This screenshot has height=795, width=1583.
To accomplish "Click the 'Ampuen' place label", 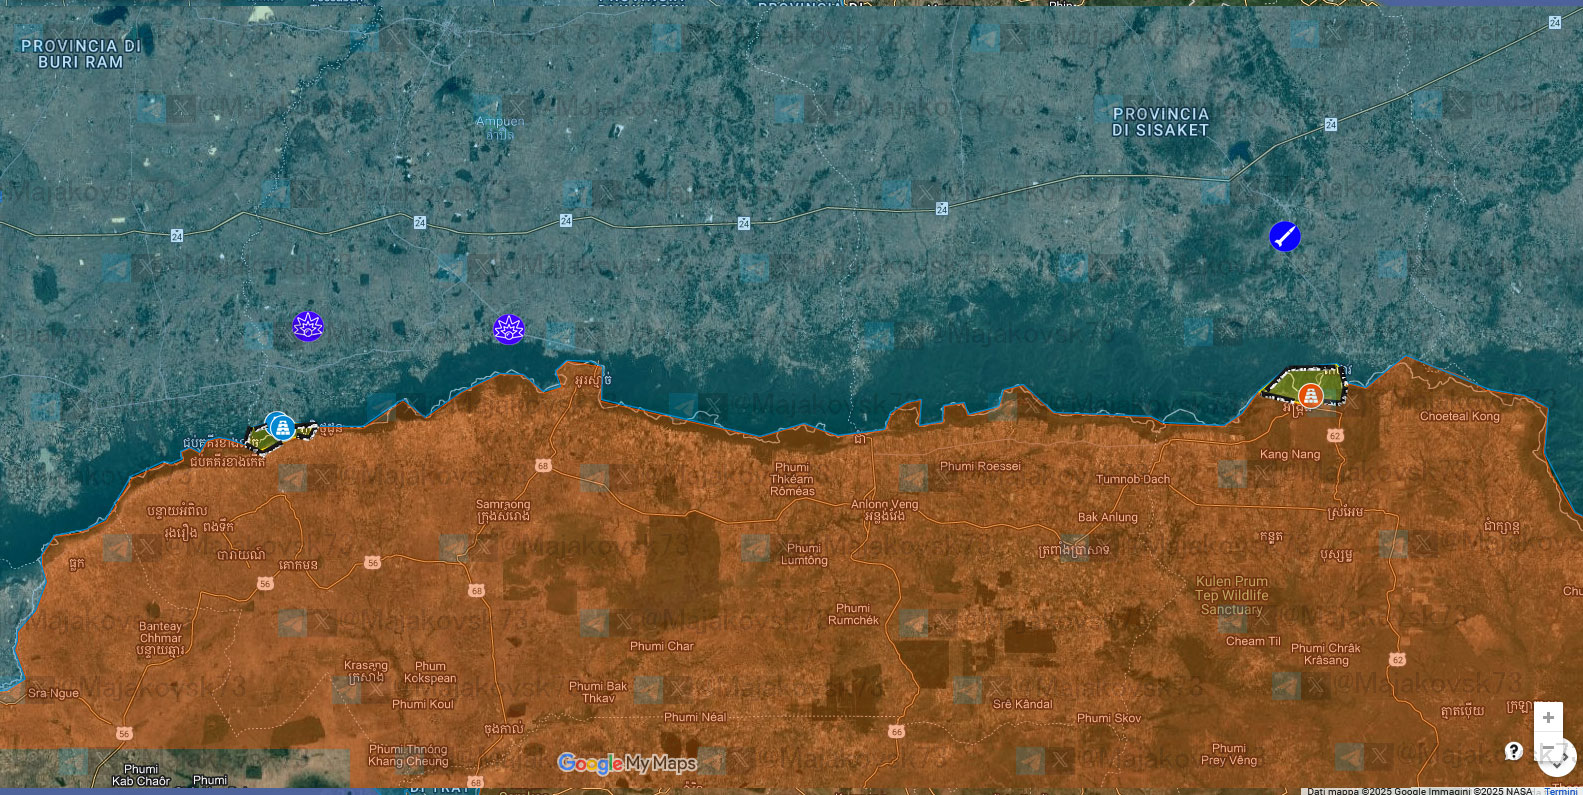I will [500, 122].
